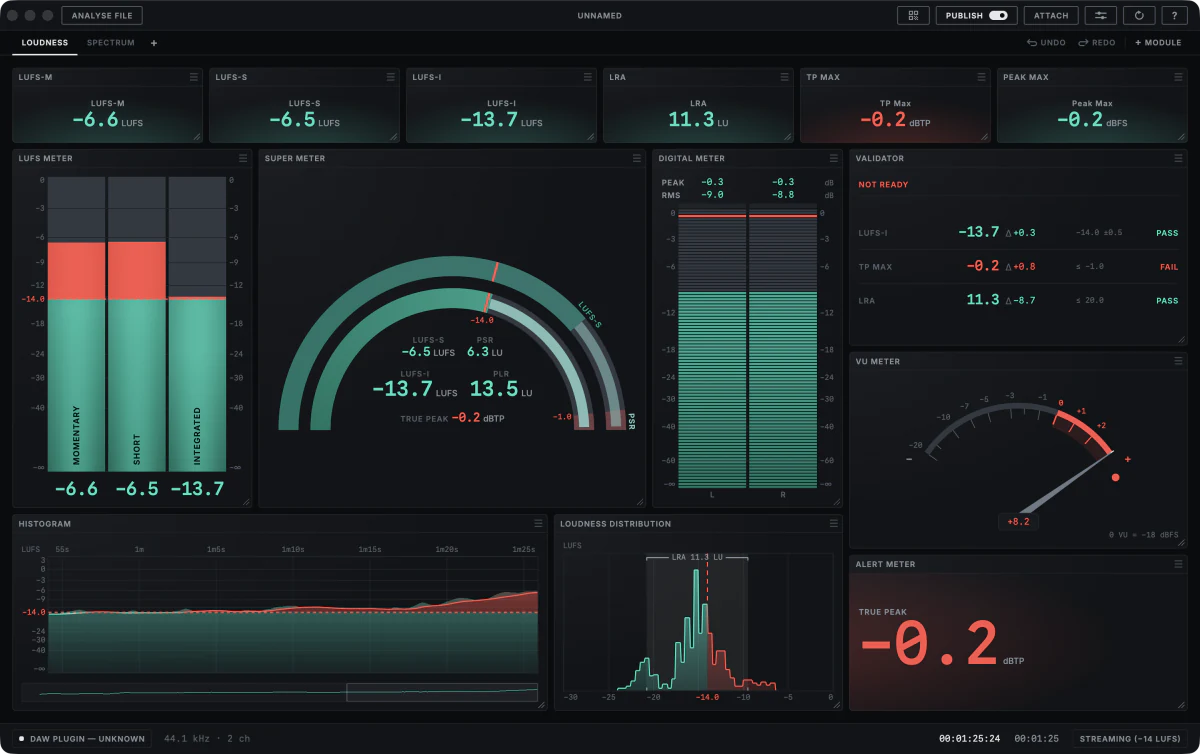Open LUFS METER panel menu icon
The width and height of the screenshot is (1200, 754).
point(243,158)
